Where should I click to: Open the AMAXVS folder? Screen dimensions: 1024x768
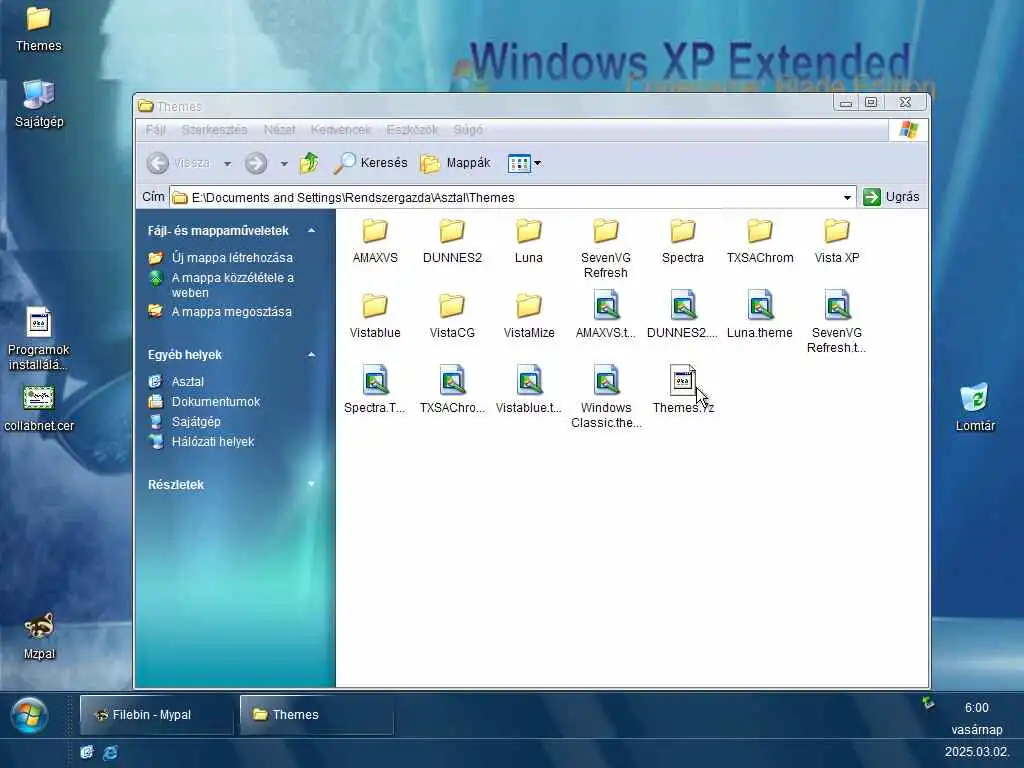tap(375, 240)
